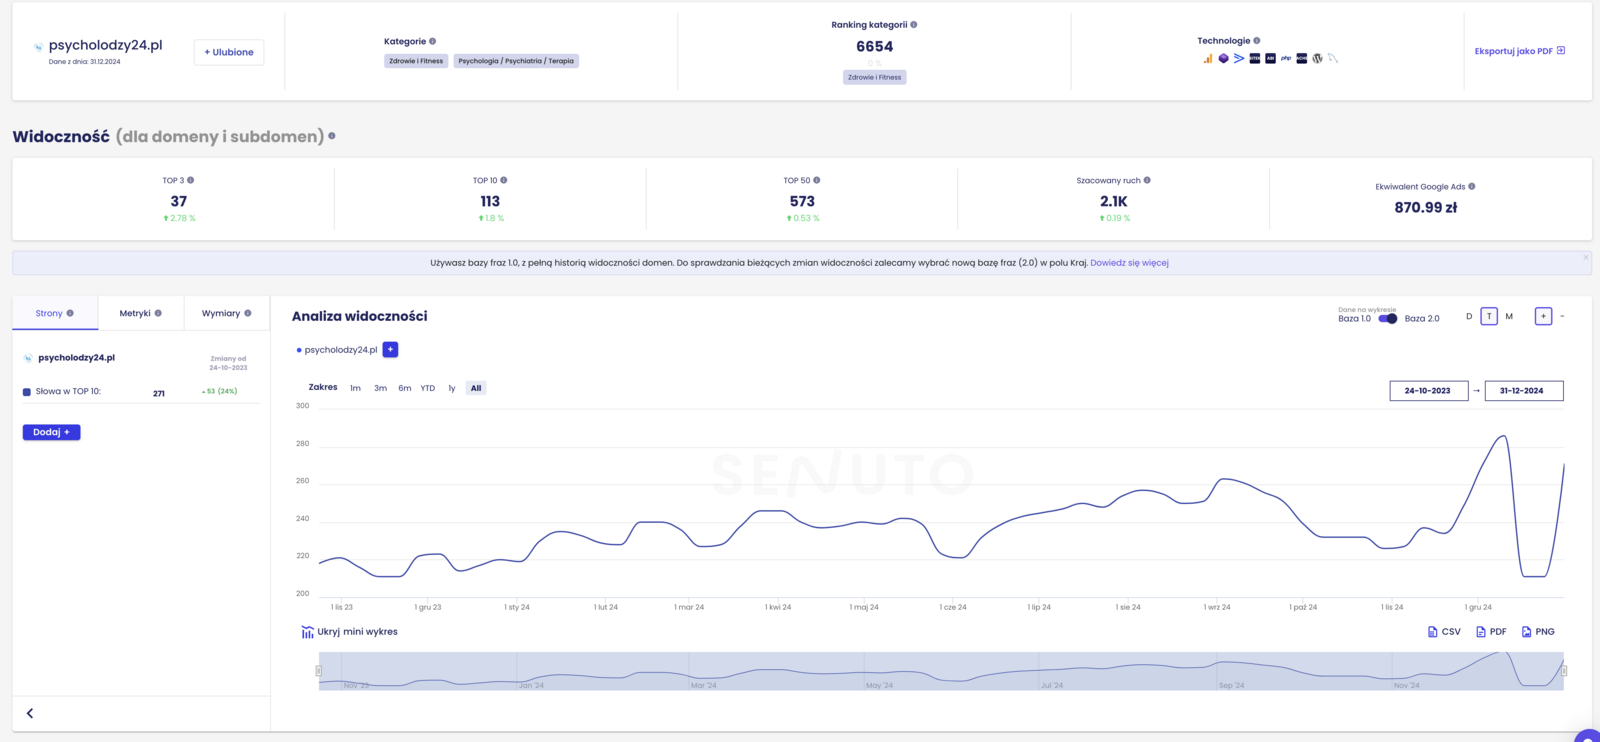Image resolution: width=1600 pixels, height=742 pixels.
Task: Add domain to chart with plus button
Action: 391,350
